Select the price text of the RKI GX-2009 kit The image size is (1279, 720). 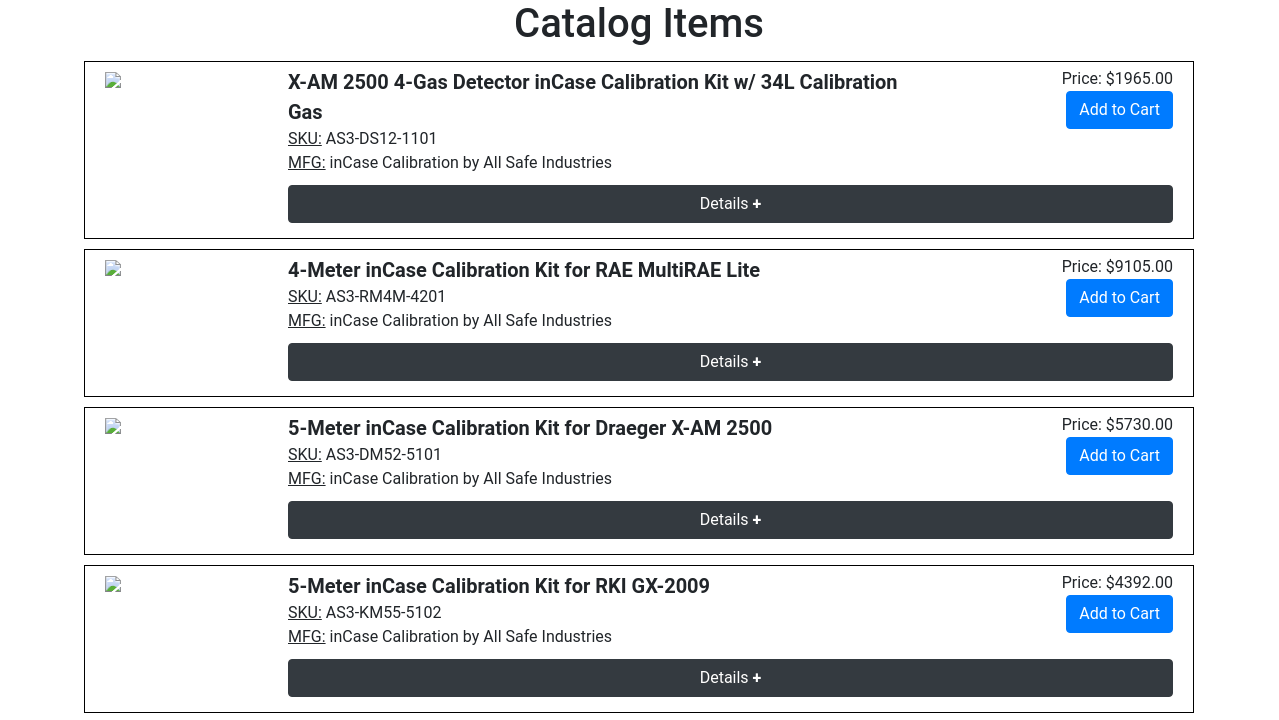click(1117, 582)
